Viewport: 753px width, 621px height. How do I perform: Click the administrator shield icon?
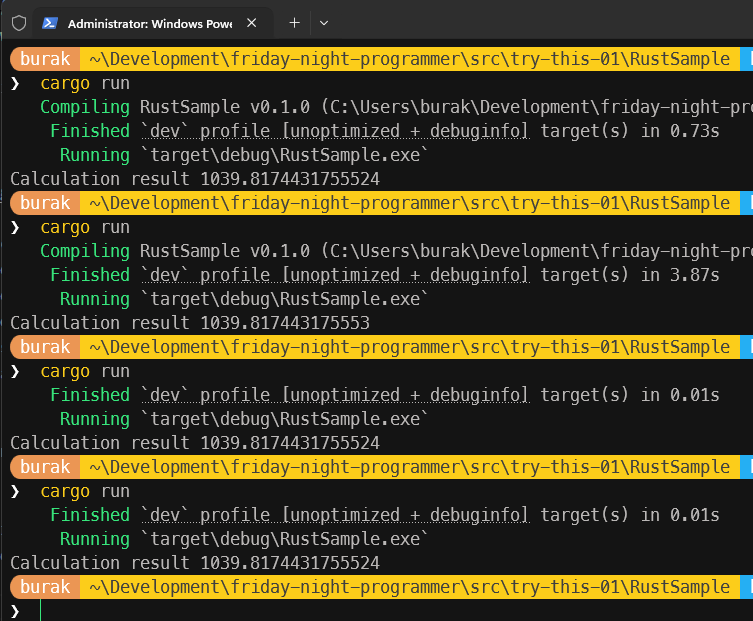coord(18,22)
